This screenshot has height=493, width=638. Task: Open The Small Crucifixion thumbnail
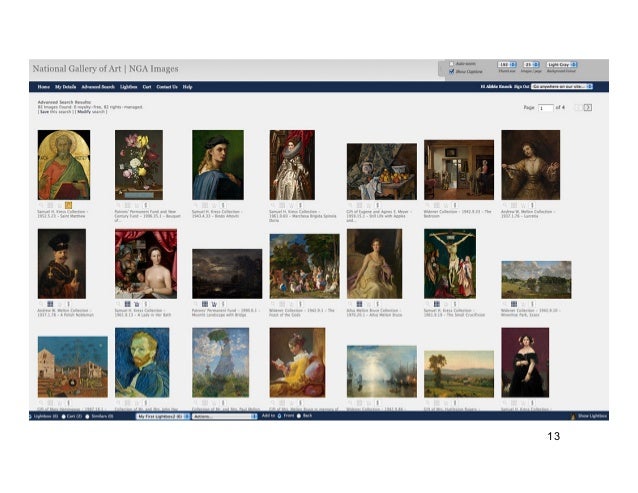(x=450, y=264)
